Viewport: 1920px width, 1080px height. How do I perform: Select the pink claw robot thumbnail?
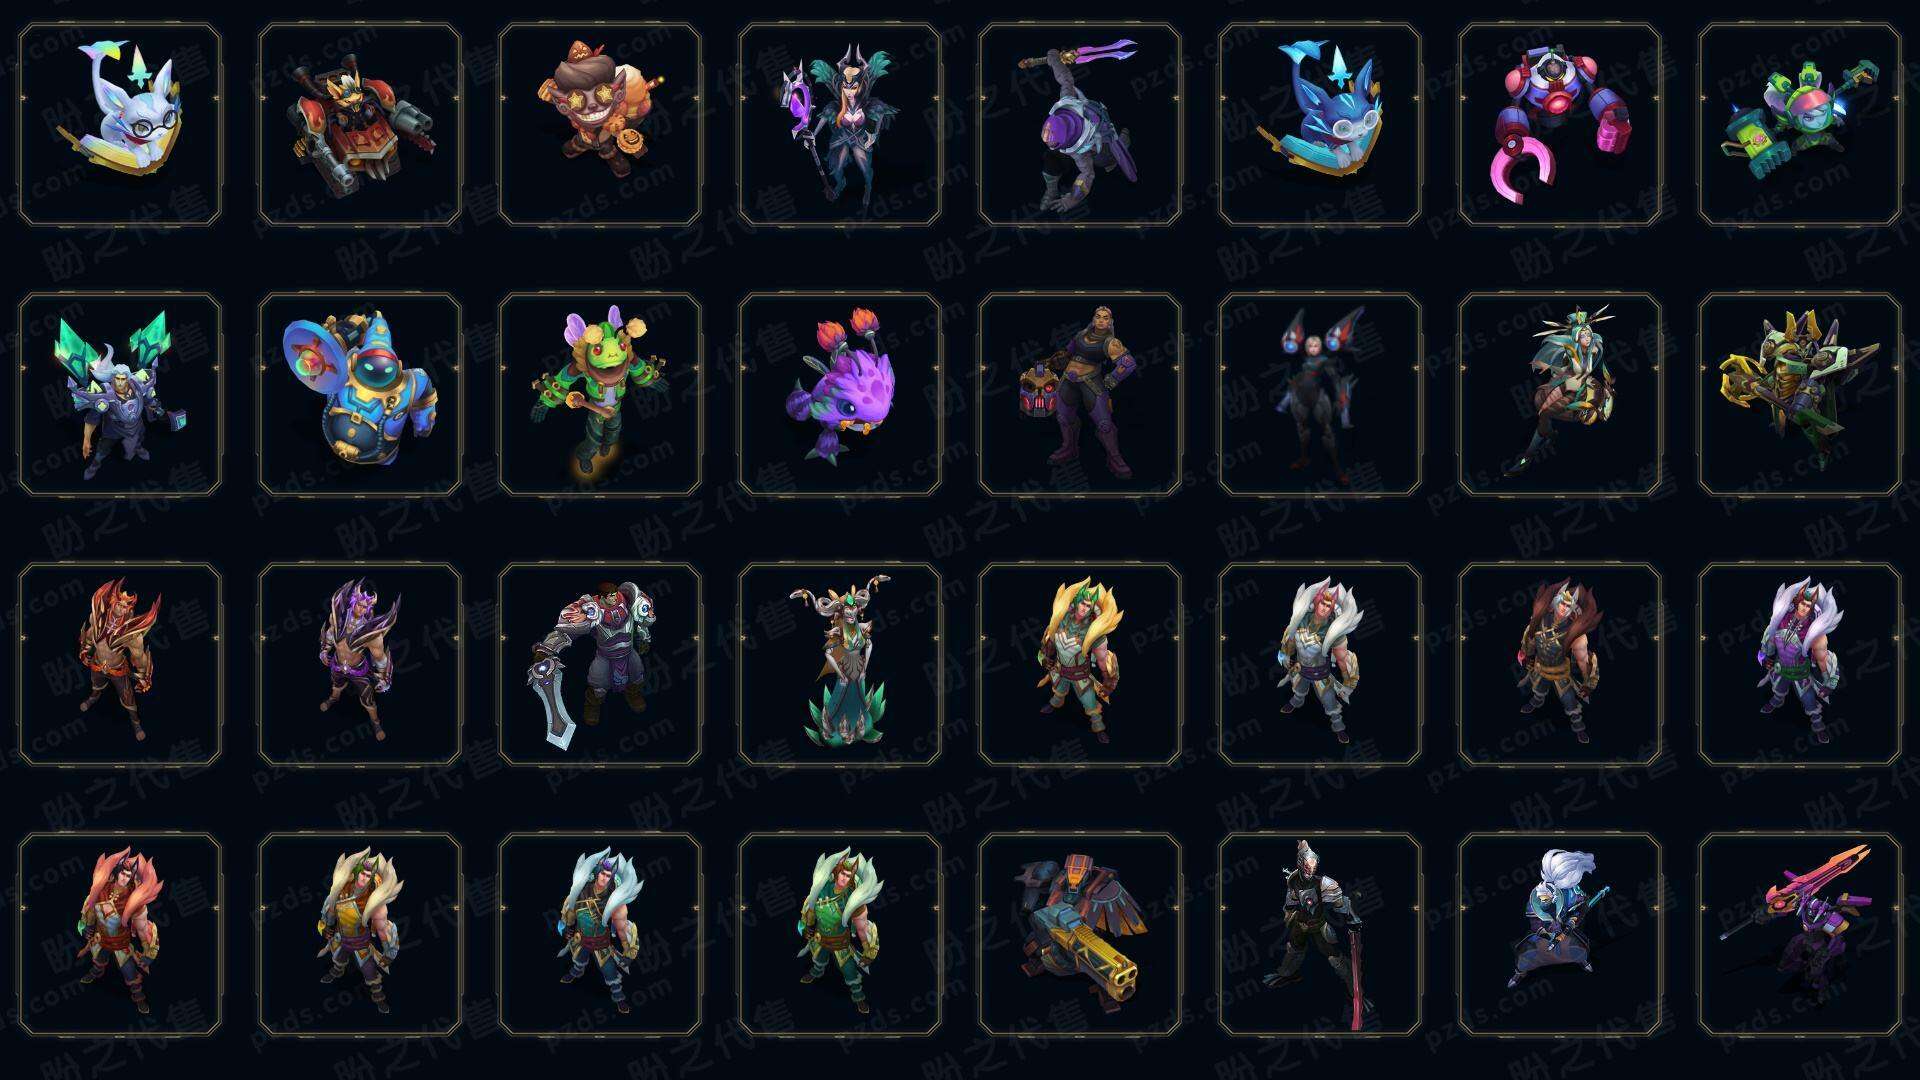pos(1560,125)
